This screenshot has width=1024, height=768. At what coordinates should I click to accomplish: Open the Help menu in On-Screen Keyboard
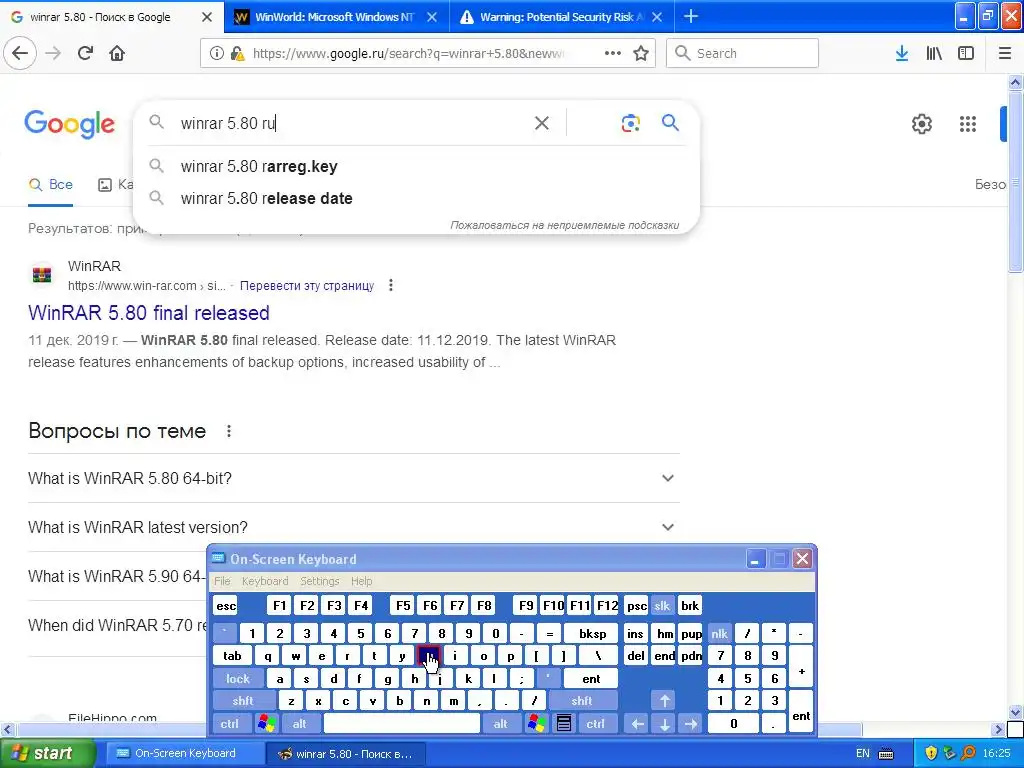pos(361,581)
